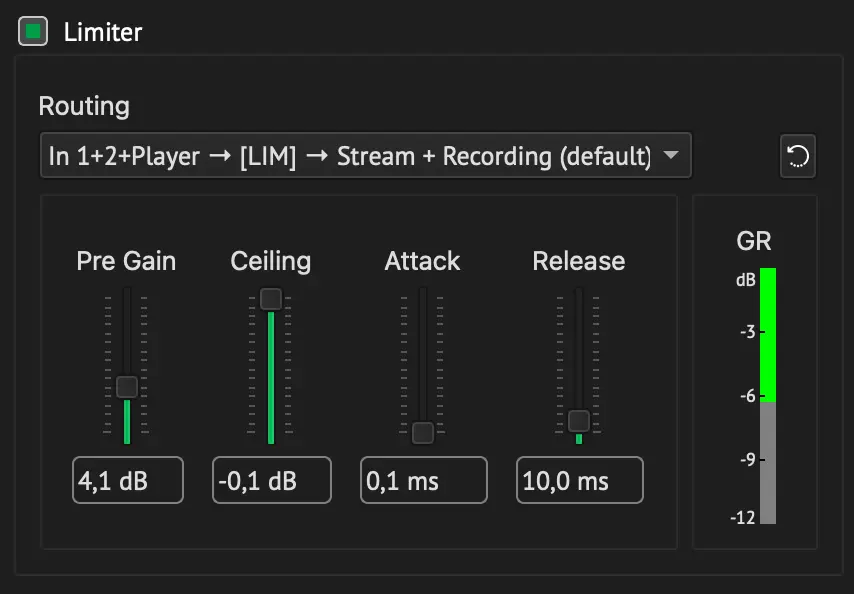Screen dimensions: 854x594
Task: Open the Routing dropdown menu
Action: click(365, 156)
